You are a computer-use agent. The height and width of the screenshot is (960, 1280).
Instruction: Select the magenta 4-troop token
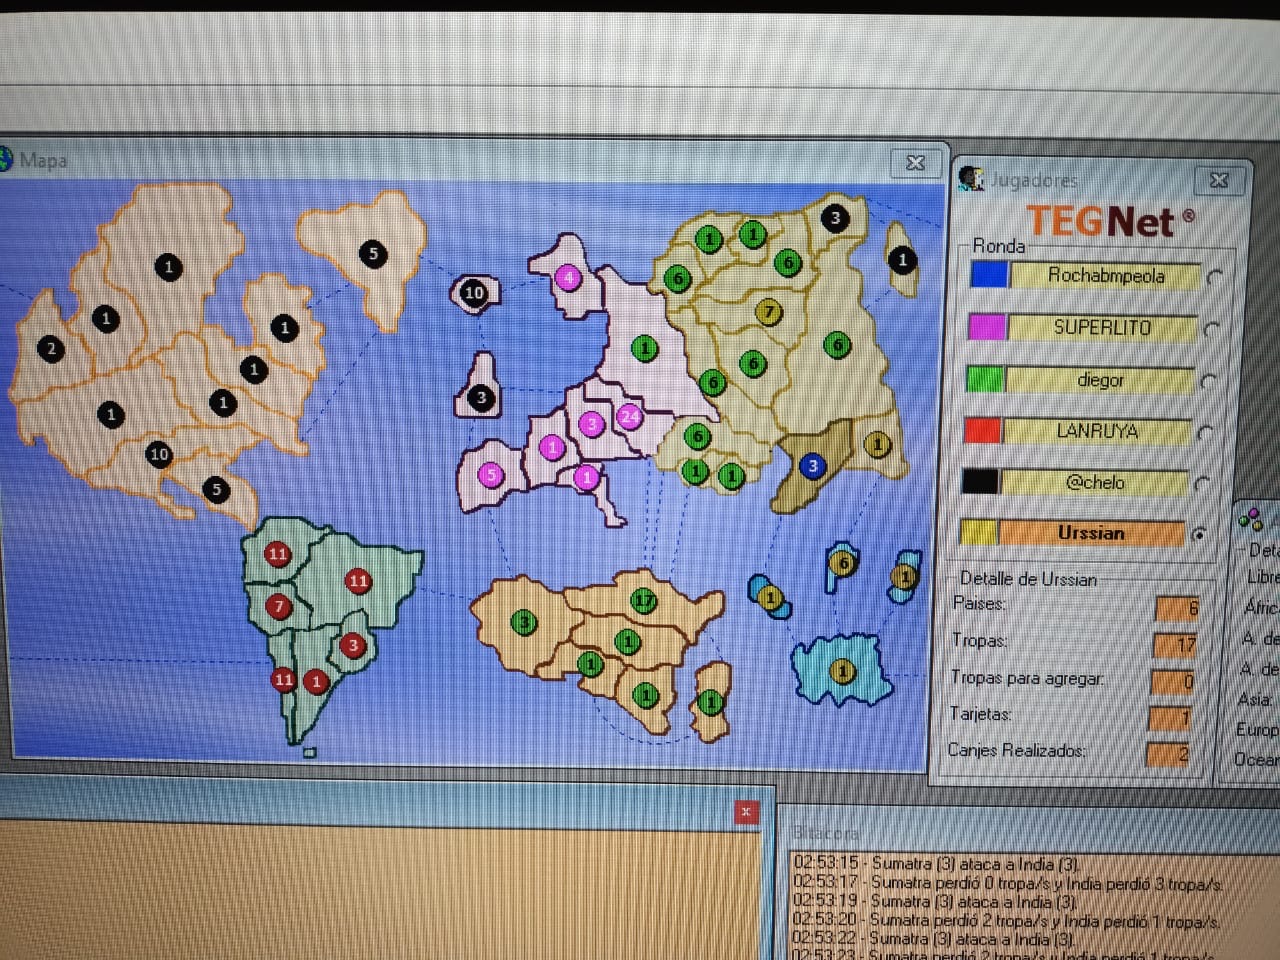(568, 277)
